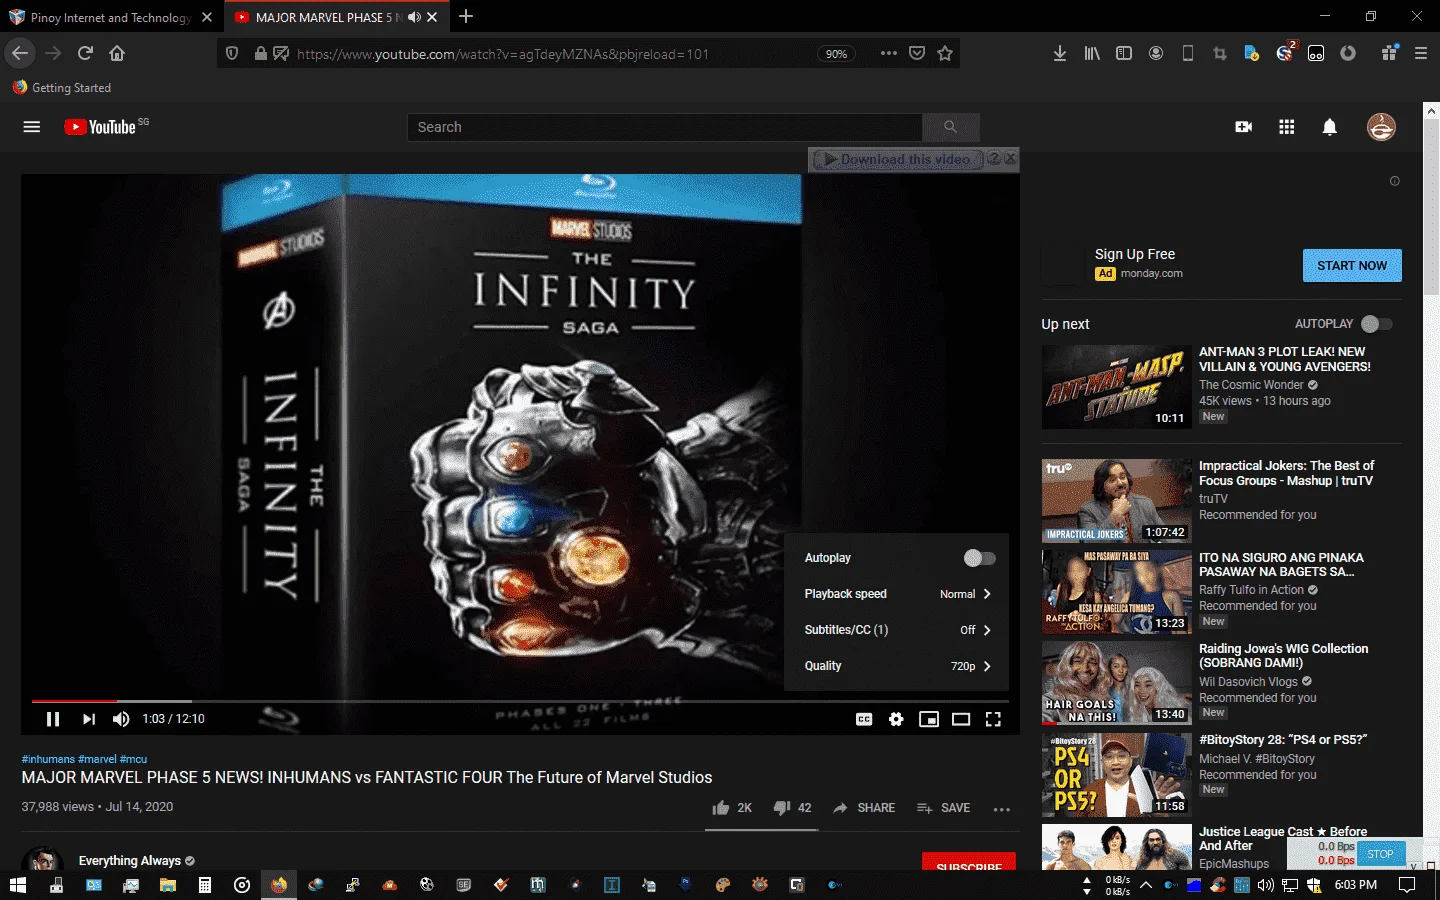Open Everything Always channel name

(130, 861)
